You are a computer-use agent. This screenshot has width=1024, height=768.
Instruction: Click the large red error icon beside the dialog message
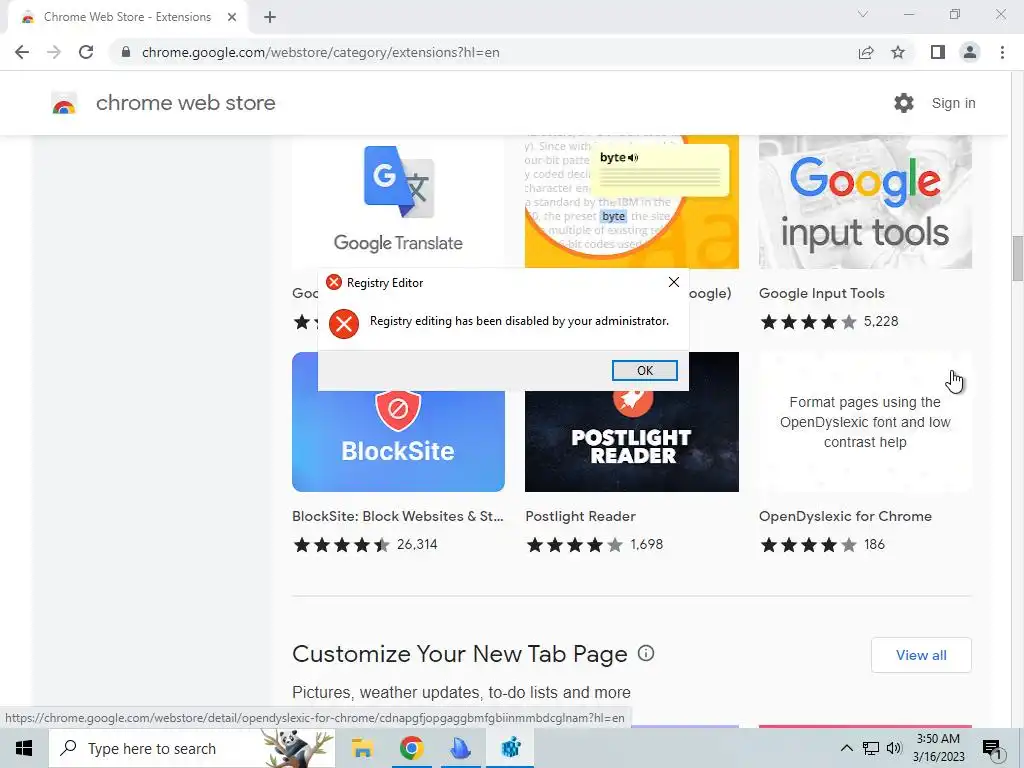[344, 323]
